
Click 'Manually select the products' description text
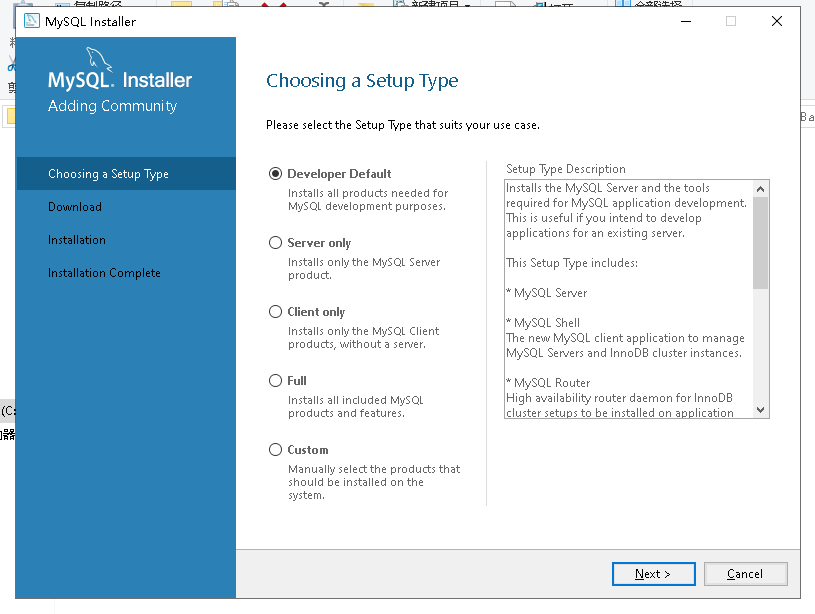(374, 482)
